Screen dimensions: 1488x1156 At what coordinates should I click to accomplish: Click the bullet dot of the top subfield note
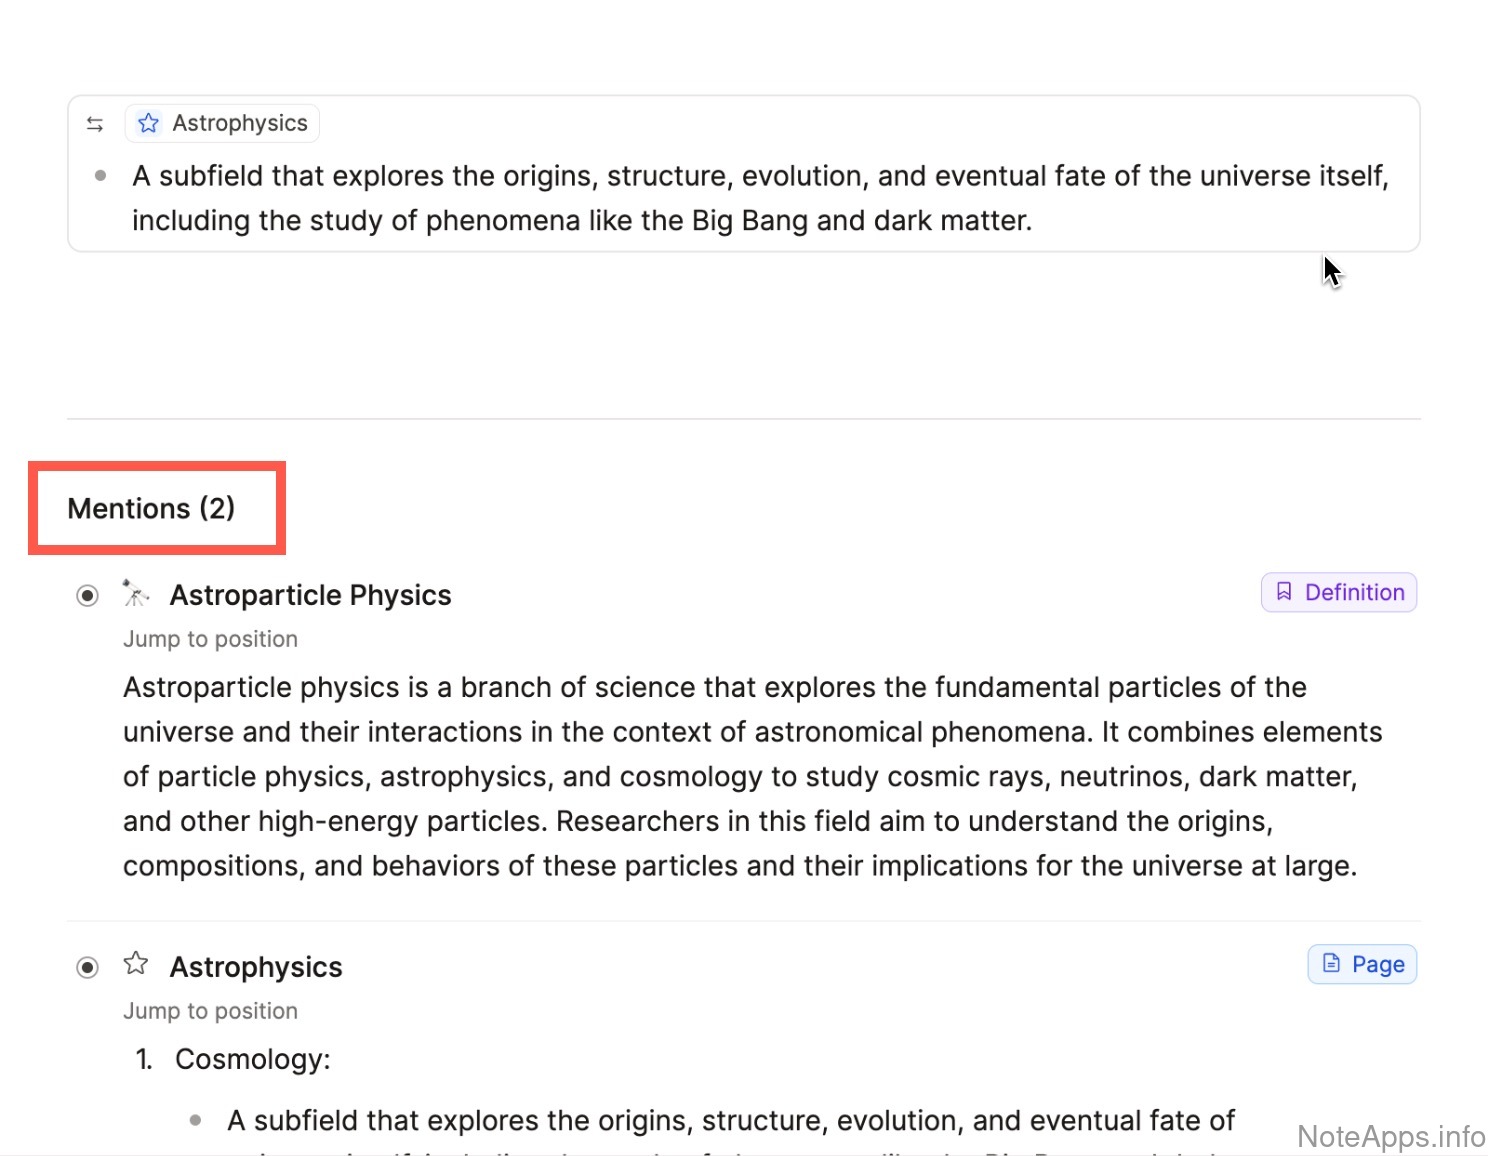100,176
